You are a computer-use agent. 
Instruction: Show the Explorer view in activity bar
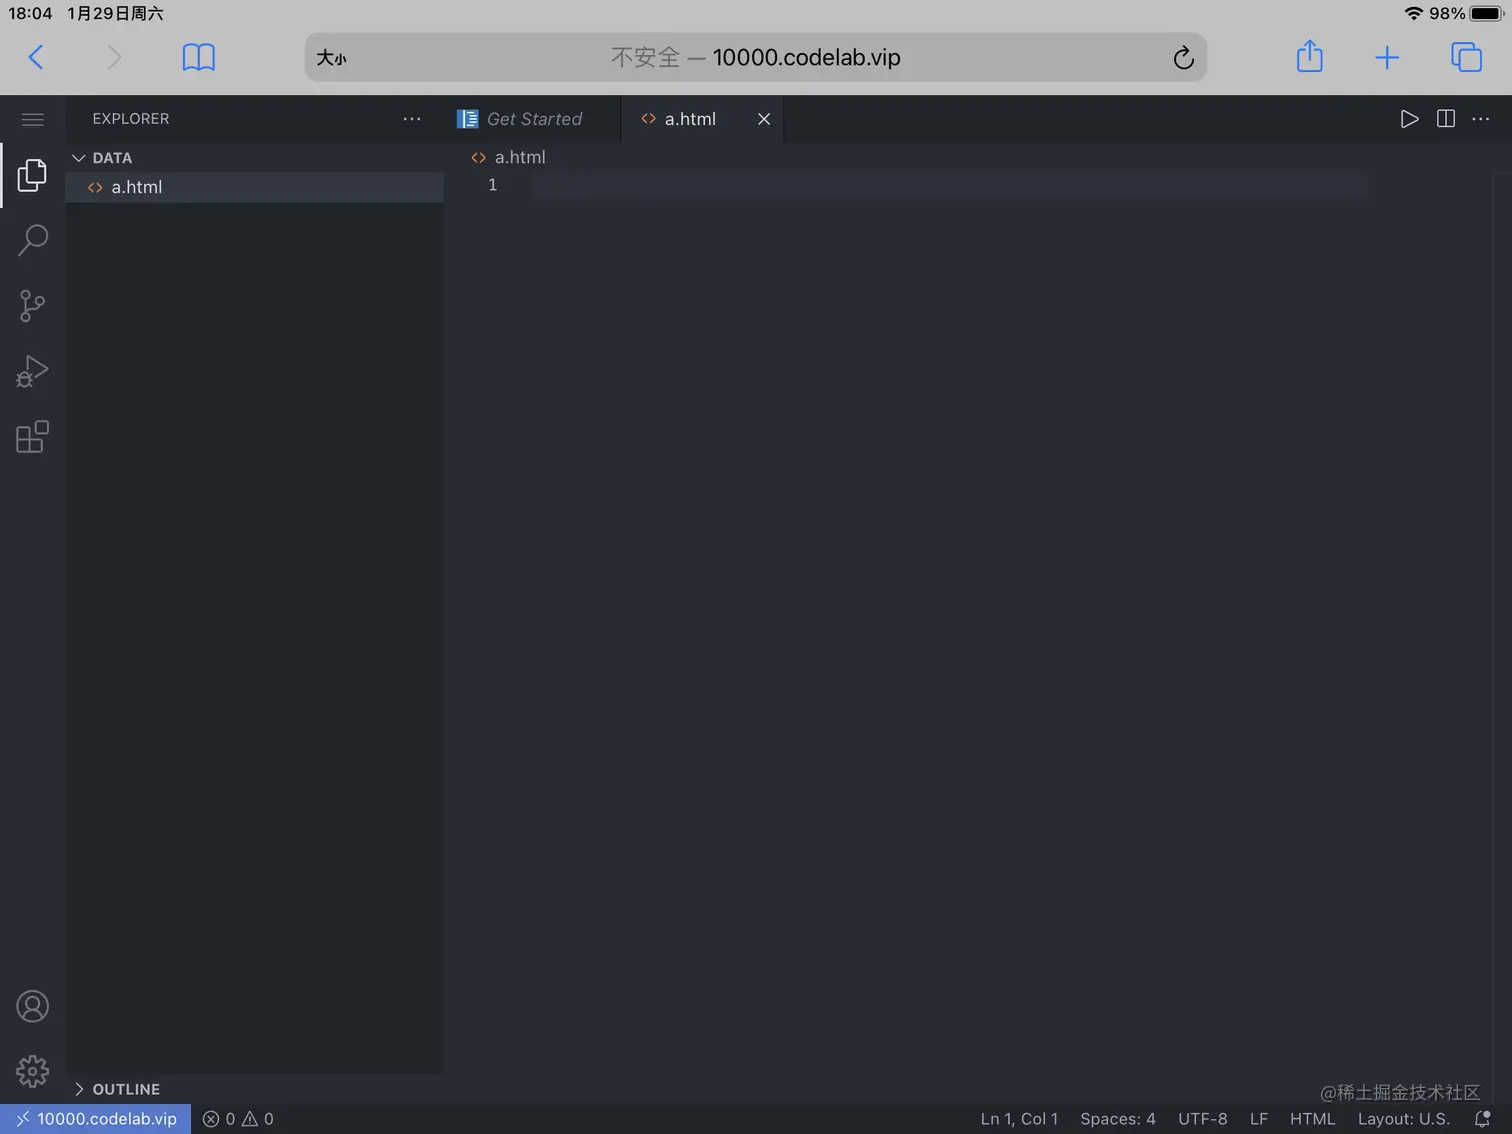point(32,175)
